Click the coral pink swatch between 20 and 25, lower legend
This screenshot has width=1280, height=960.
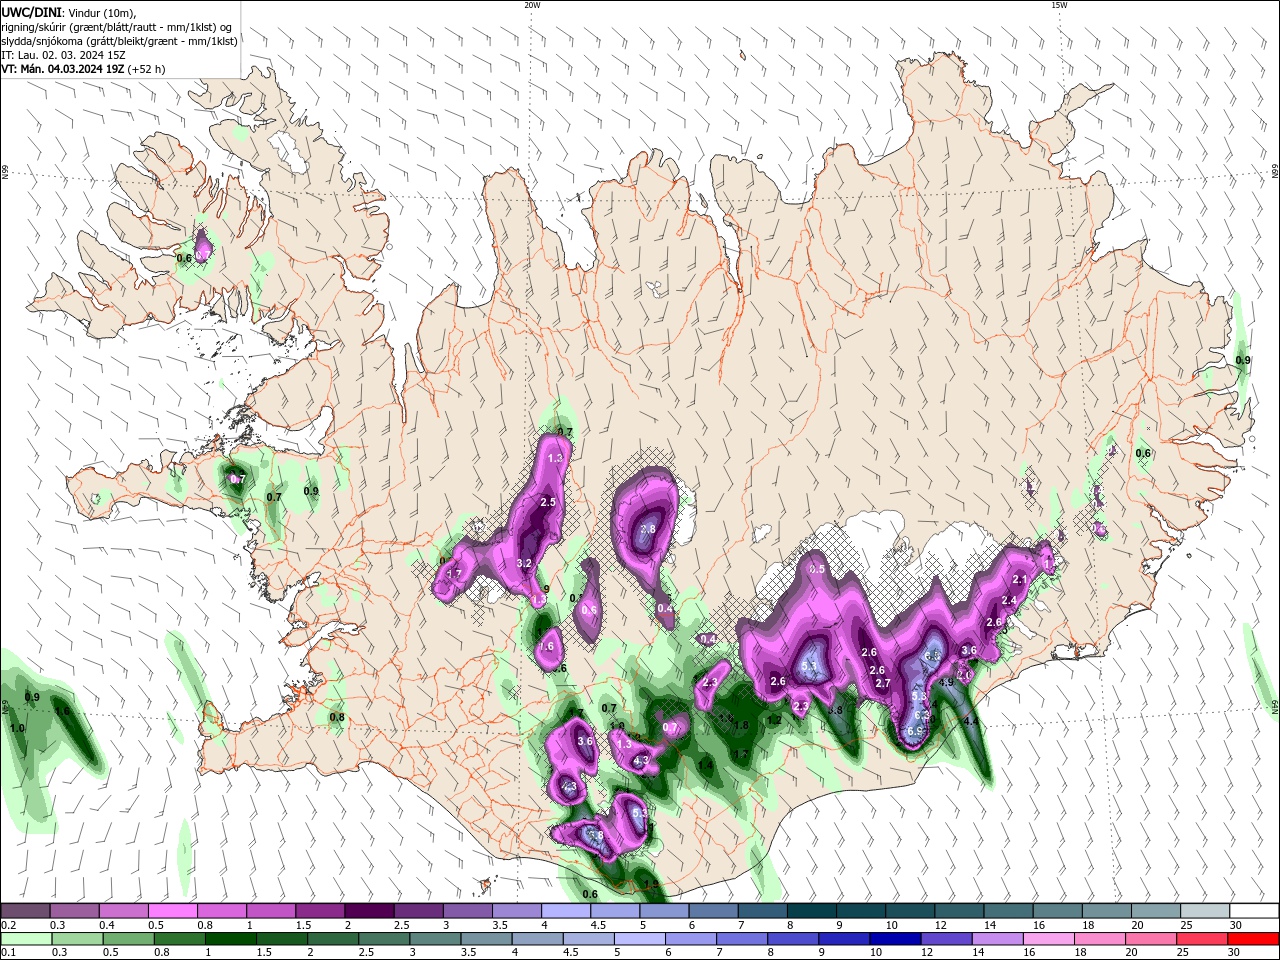(x=1150, y=939)
